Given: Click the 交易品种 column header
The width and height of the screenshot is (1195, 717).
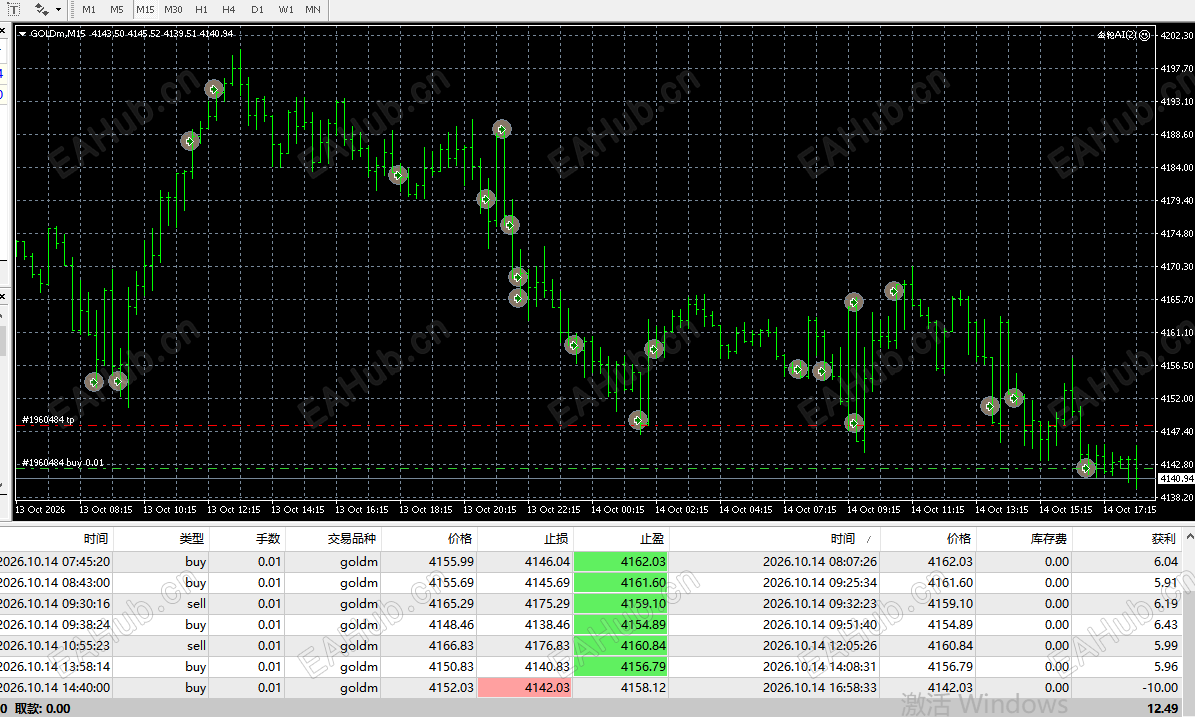Looking at the screenshot, I should (333, 539).
